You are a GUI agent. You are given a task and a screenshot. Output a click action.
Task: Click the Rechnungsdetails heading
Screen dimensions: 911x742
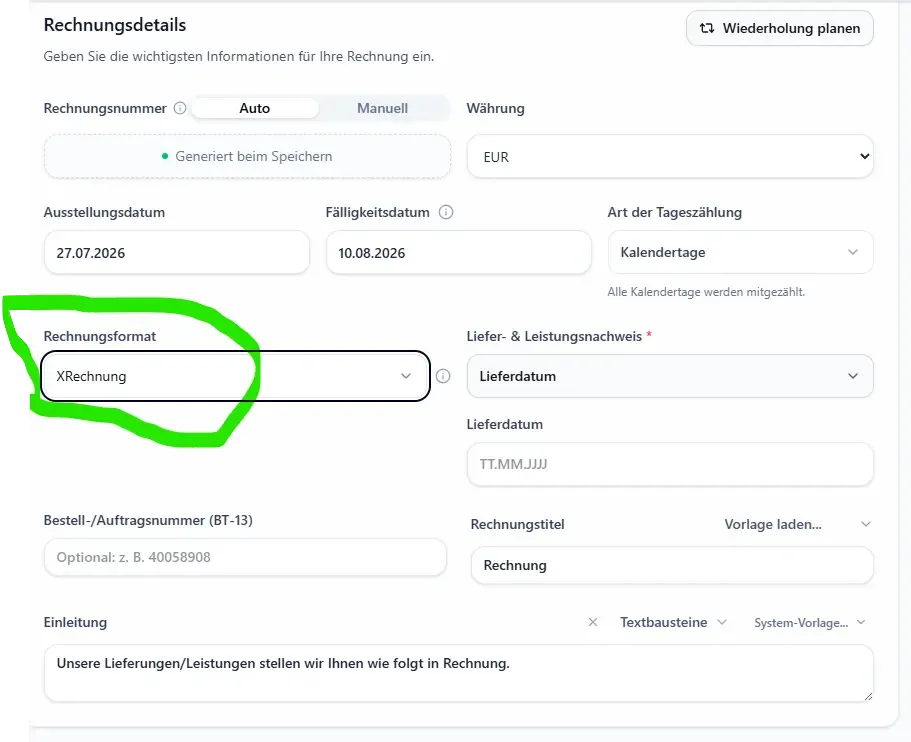[115, 25]
